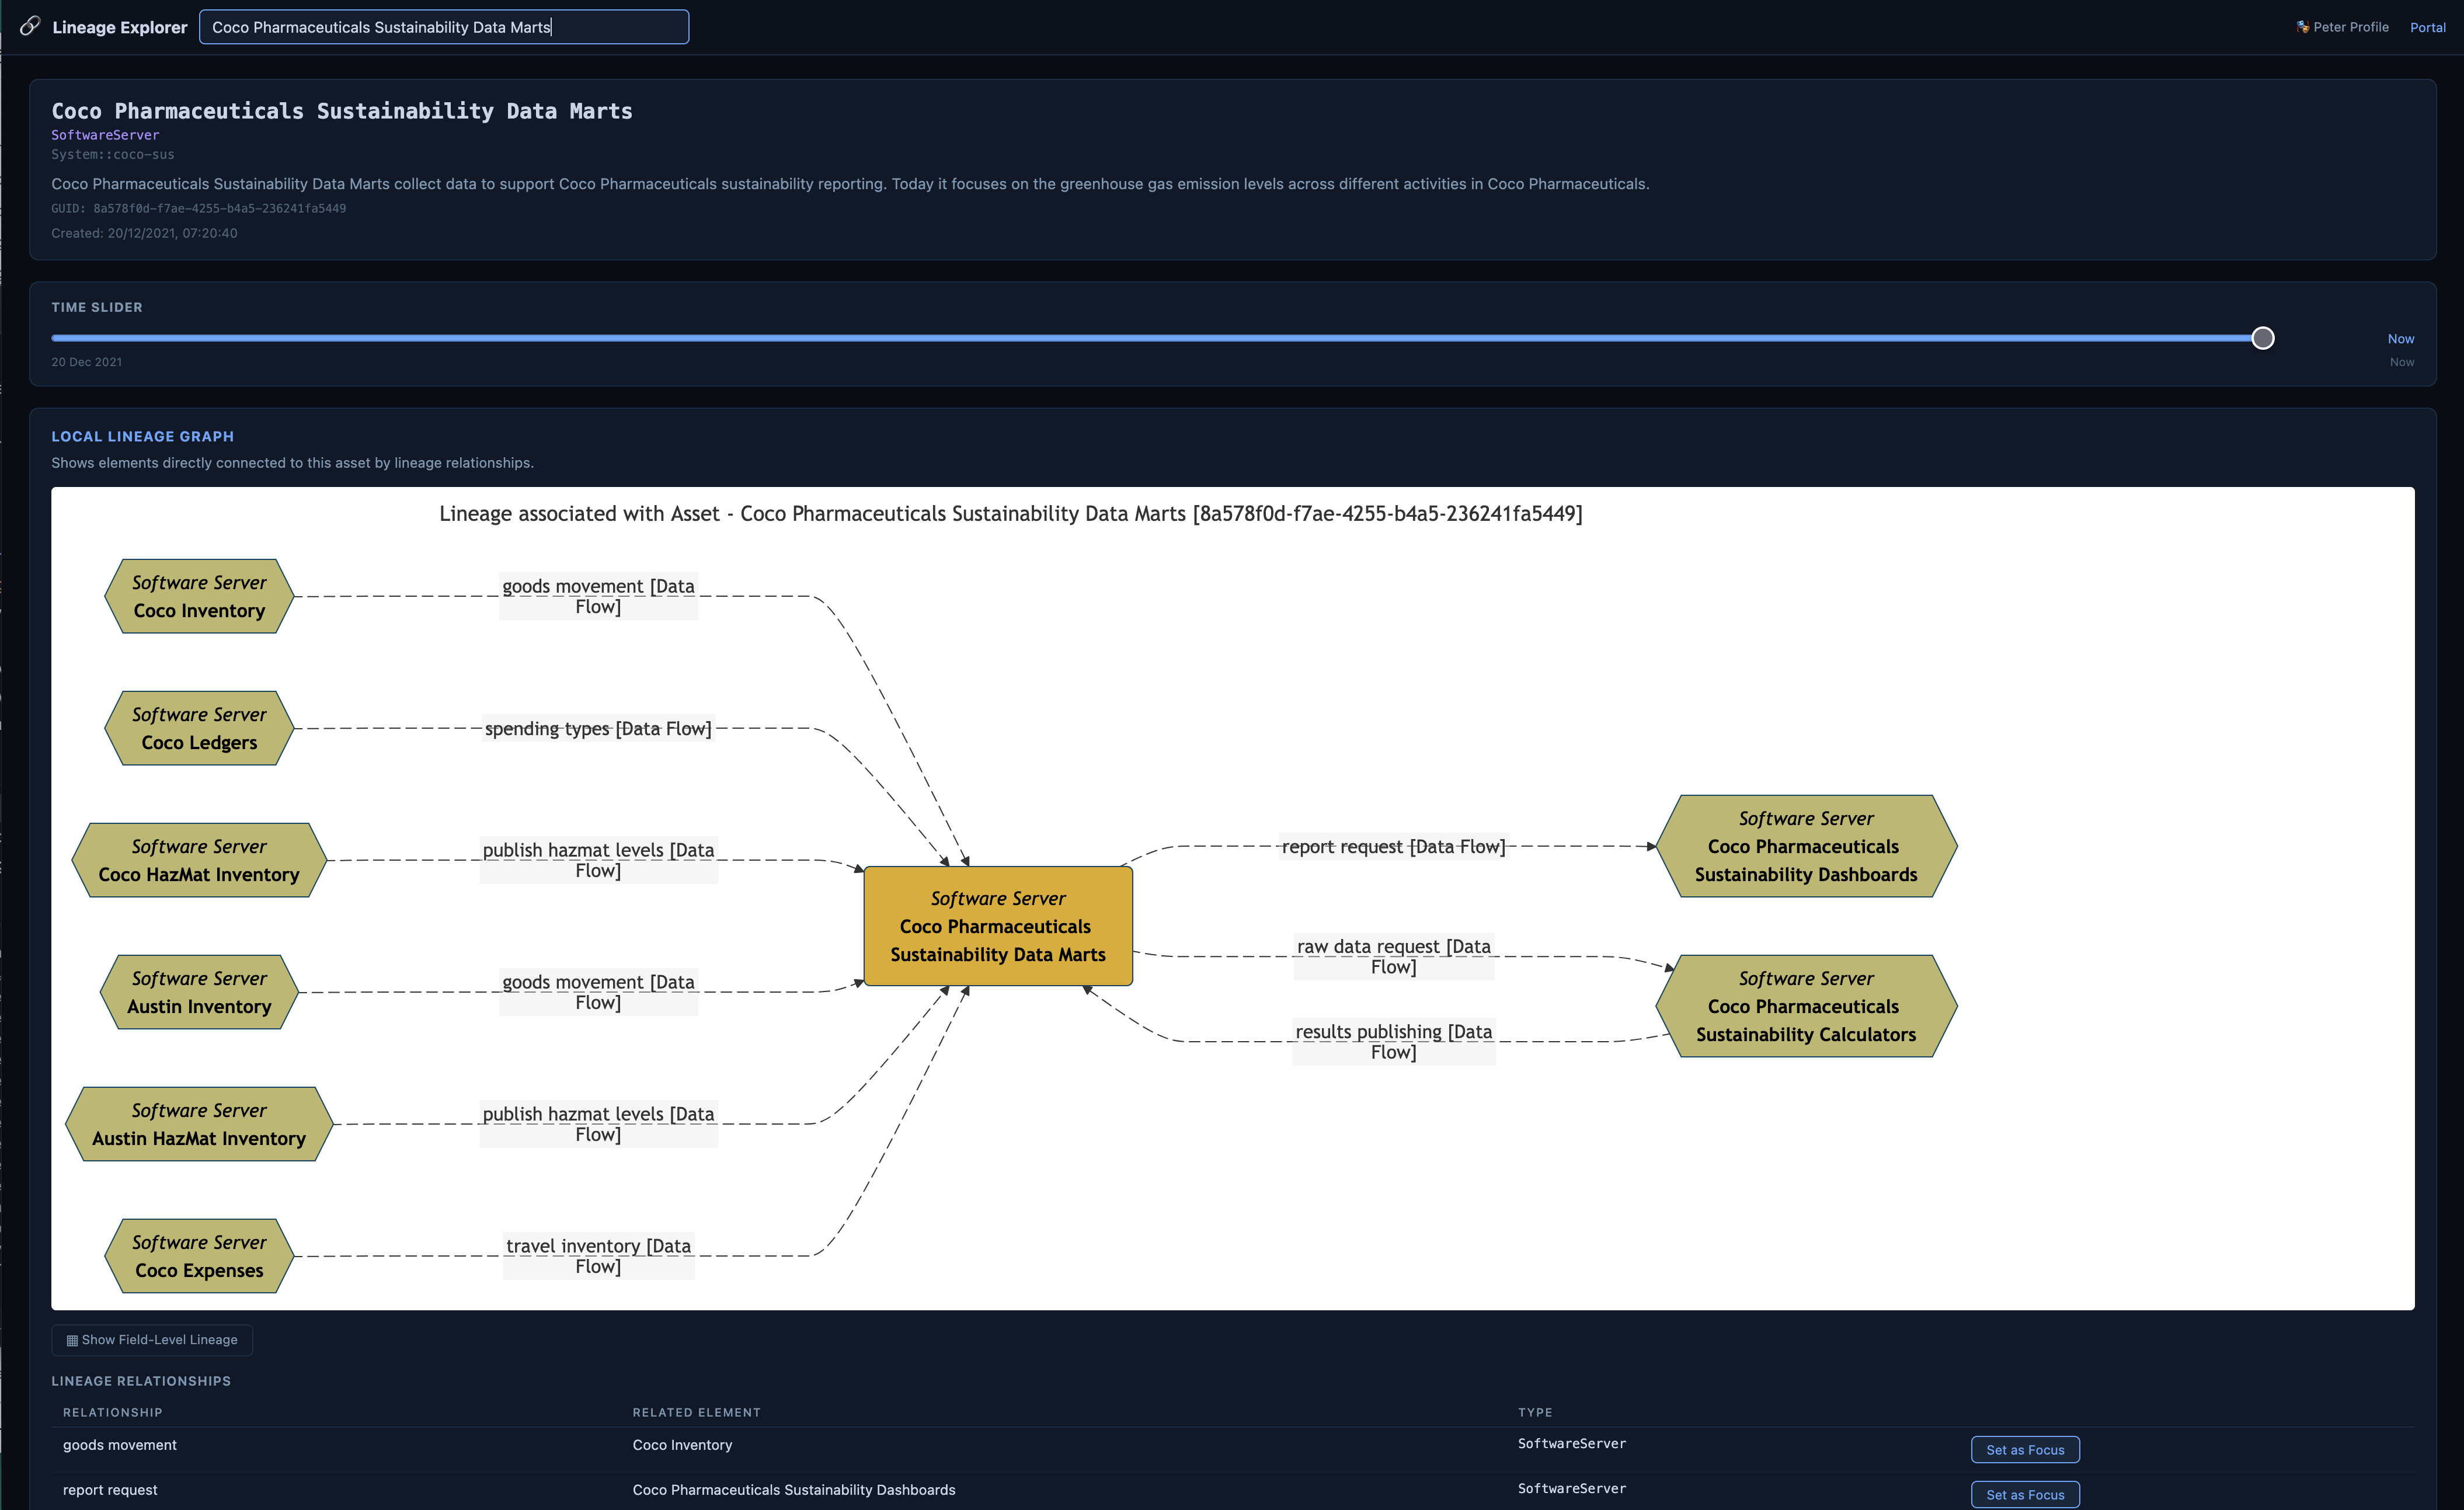Image resolution: width=2464 pixels, height=1510 pixels.
Task: Click the RELATIONSHIP column header
Action: point(112,1413)
